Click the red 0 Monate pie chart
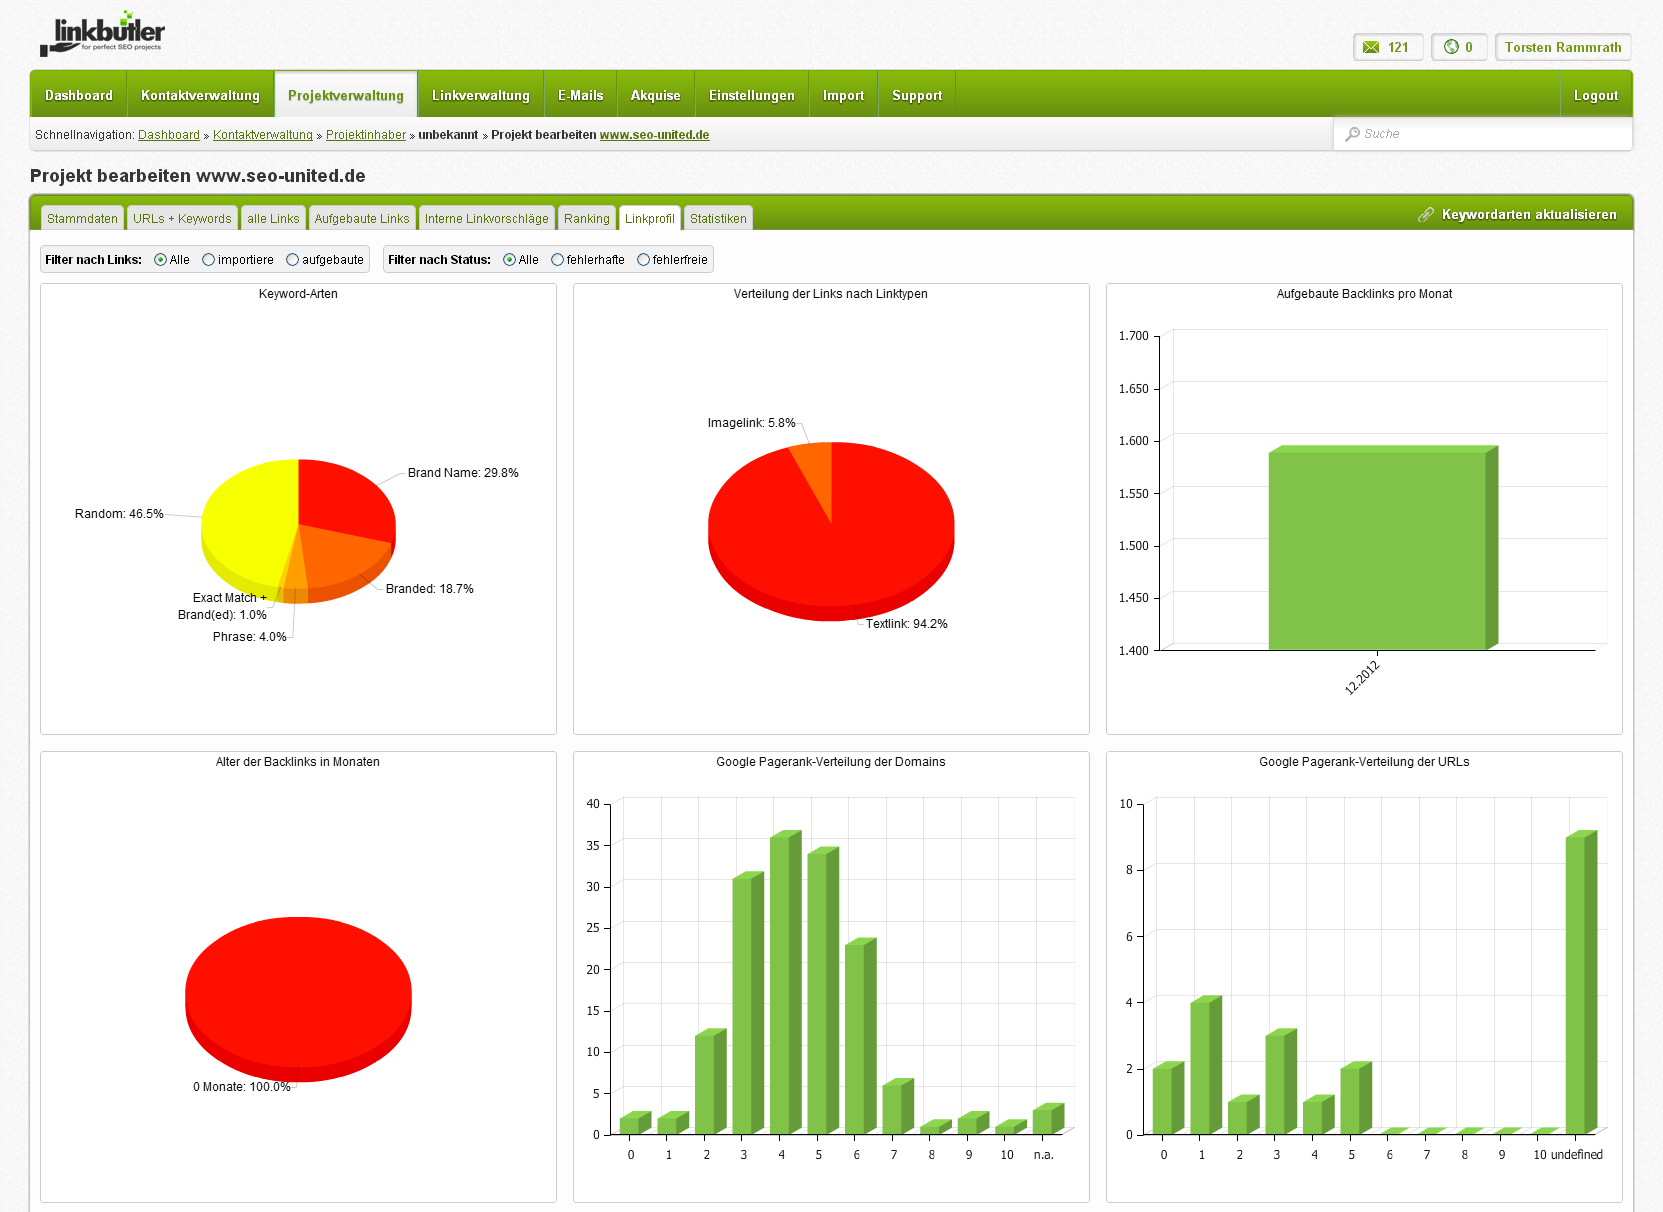The image size is (1663, 1212). coord(298,999)
